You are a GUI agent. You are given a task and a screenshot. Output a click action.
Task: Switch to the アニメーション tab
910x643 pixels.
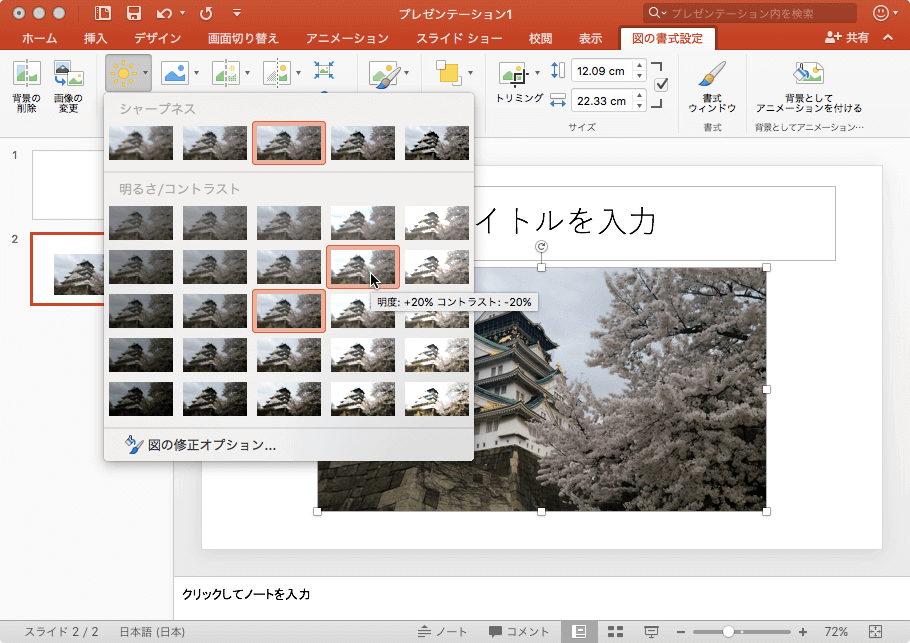point(348,39)
